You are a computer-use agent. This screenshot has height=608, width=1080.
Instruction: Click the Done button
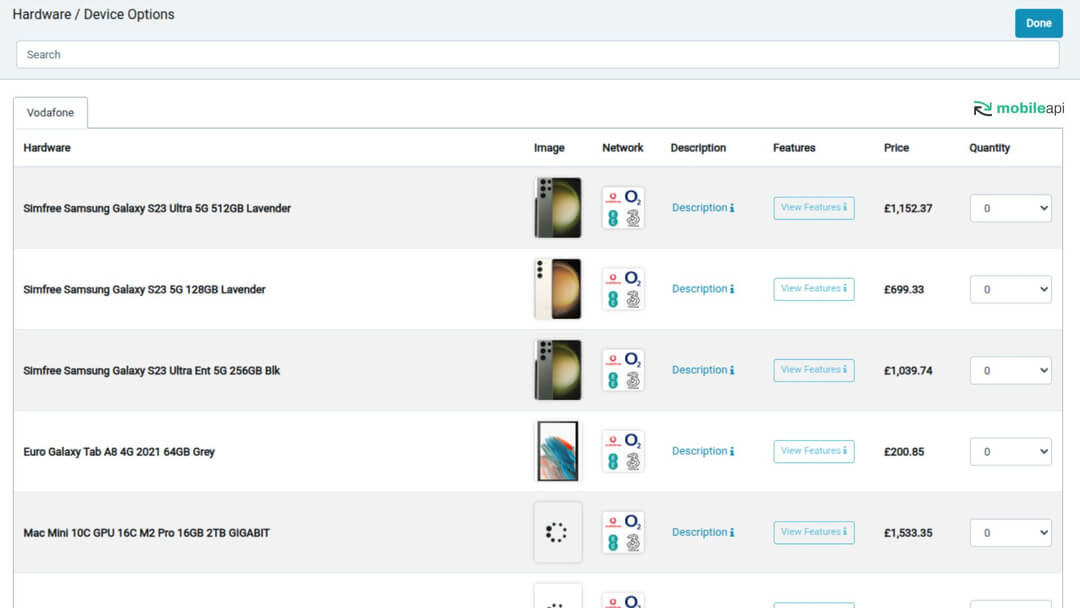[1038, 23]
